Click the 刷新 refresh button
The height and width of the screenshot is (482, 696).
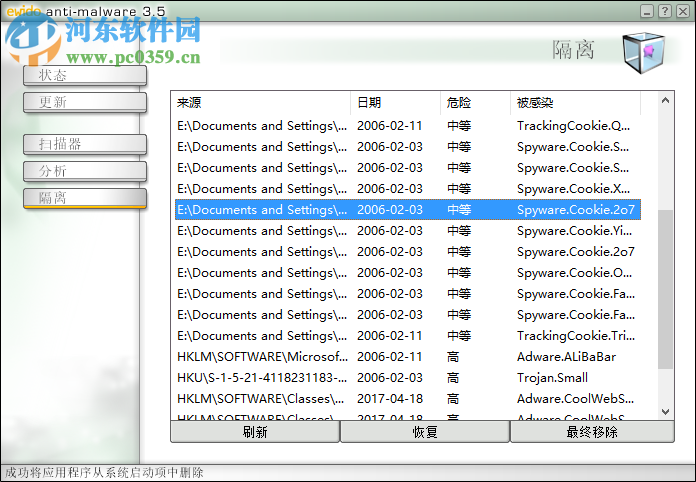pos(255,432)
